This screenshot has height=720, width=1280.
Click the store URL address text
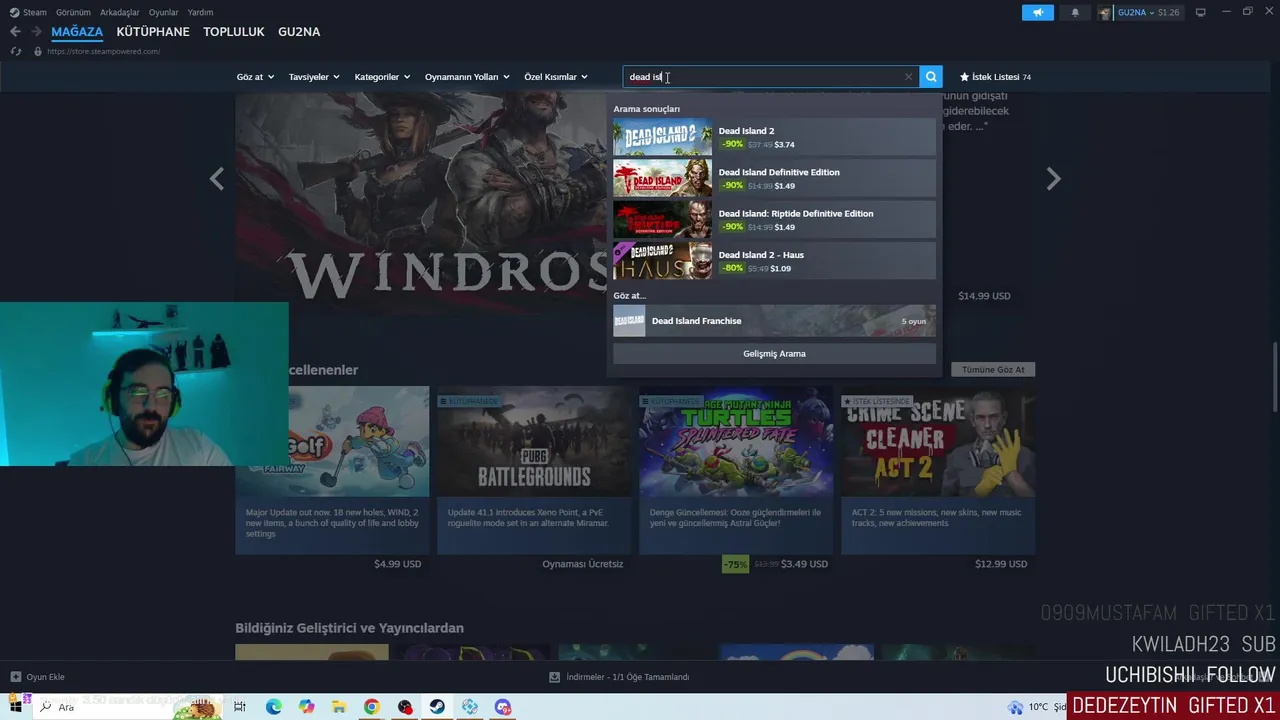(104, 51)
